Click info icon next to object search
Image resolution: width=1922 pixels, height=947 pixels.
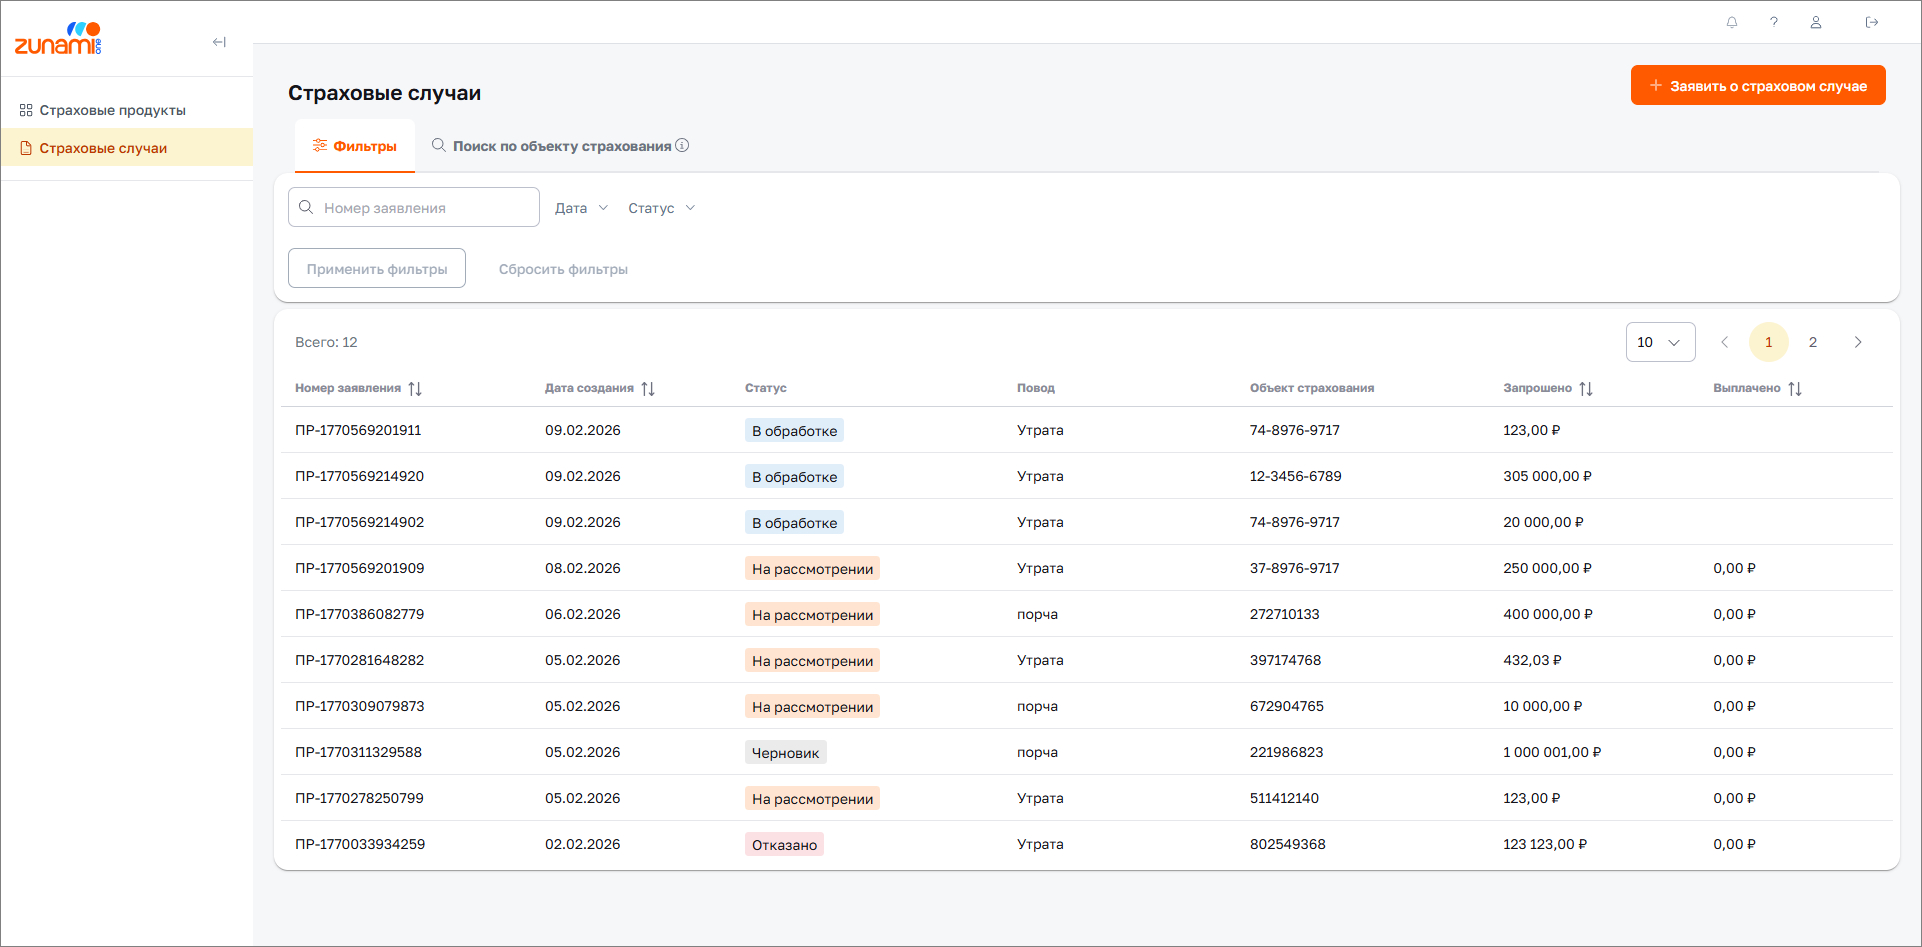pos(682,145)
